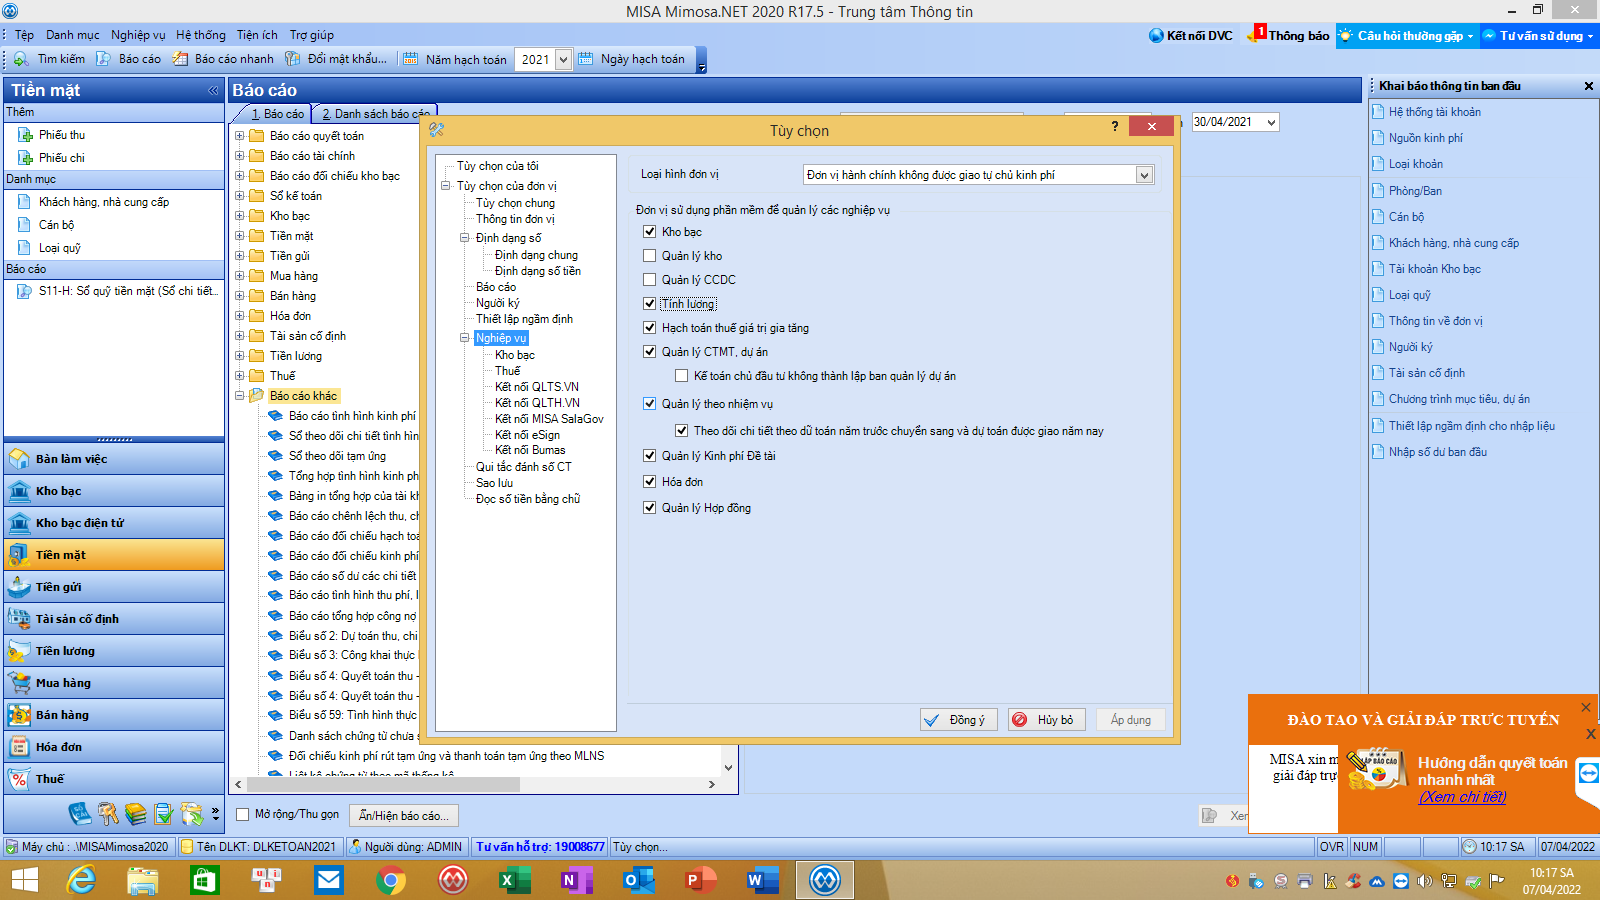This screenshot has height=900, width=1600.
Task: Open the 30/04/2021 date dropdown
Action: (x=1271, y=122)
